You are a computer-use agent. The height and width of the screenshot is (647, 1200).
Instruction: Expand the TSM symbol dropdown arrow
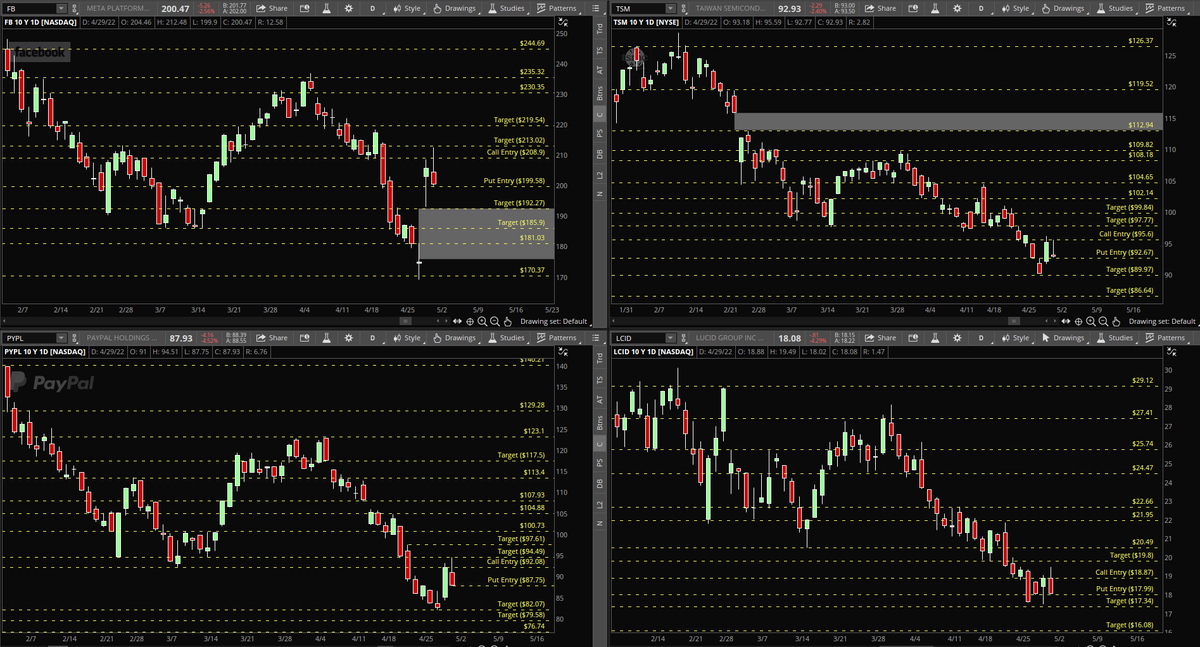pos(671,8)
